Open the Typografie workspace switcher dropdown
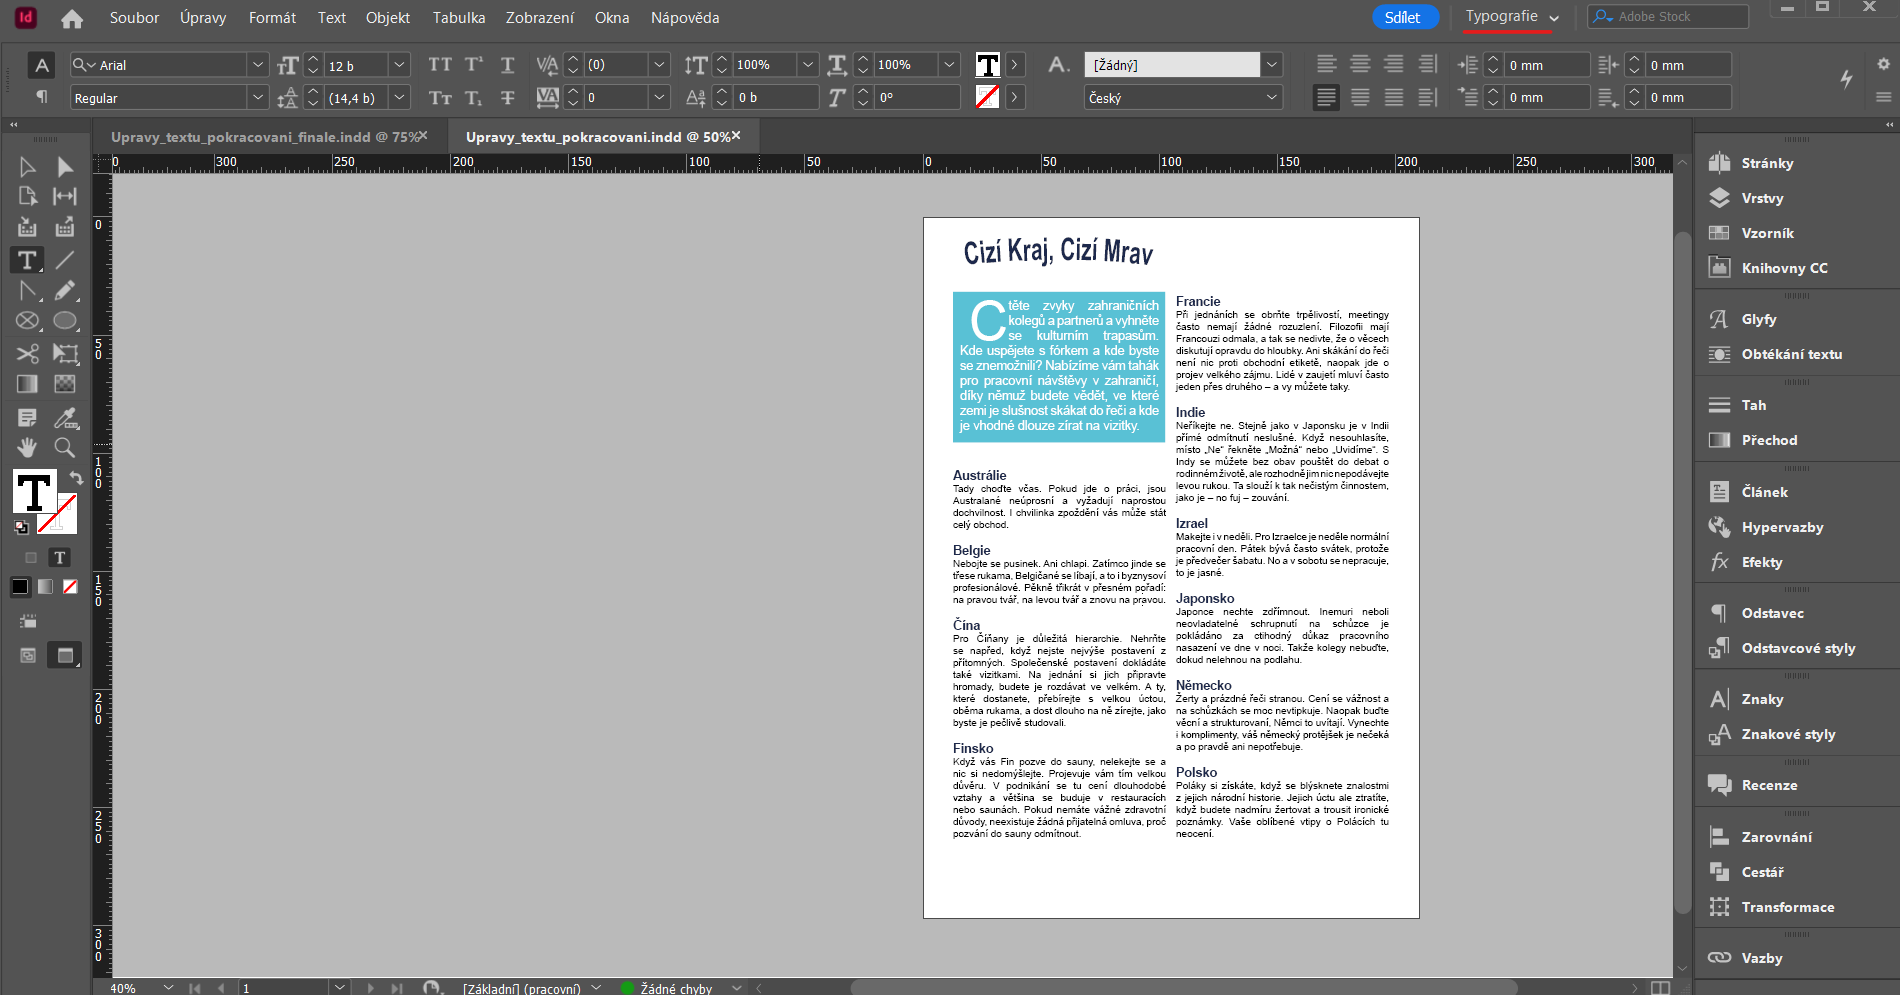 [1553, 17]
